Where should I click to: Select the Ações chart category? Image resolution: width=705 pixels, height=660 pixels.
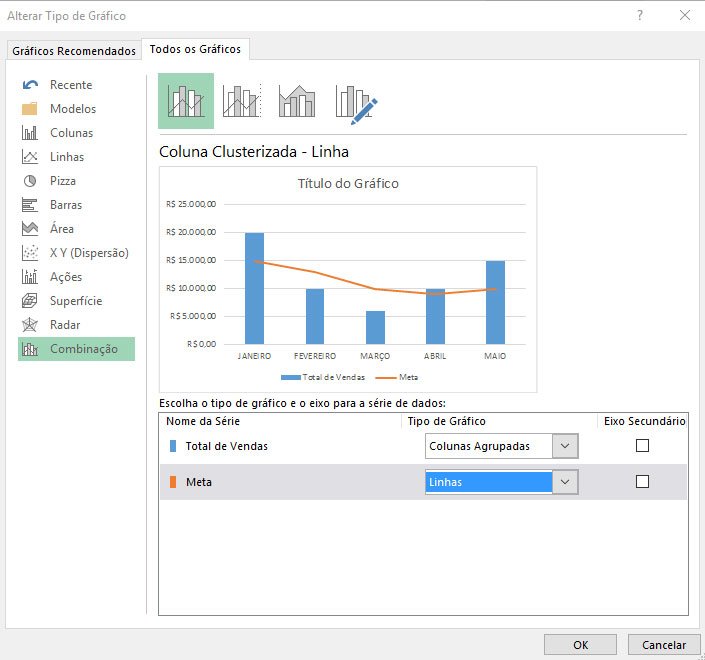(x=65, y=277)
